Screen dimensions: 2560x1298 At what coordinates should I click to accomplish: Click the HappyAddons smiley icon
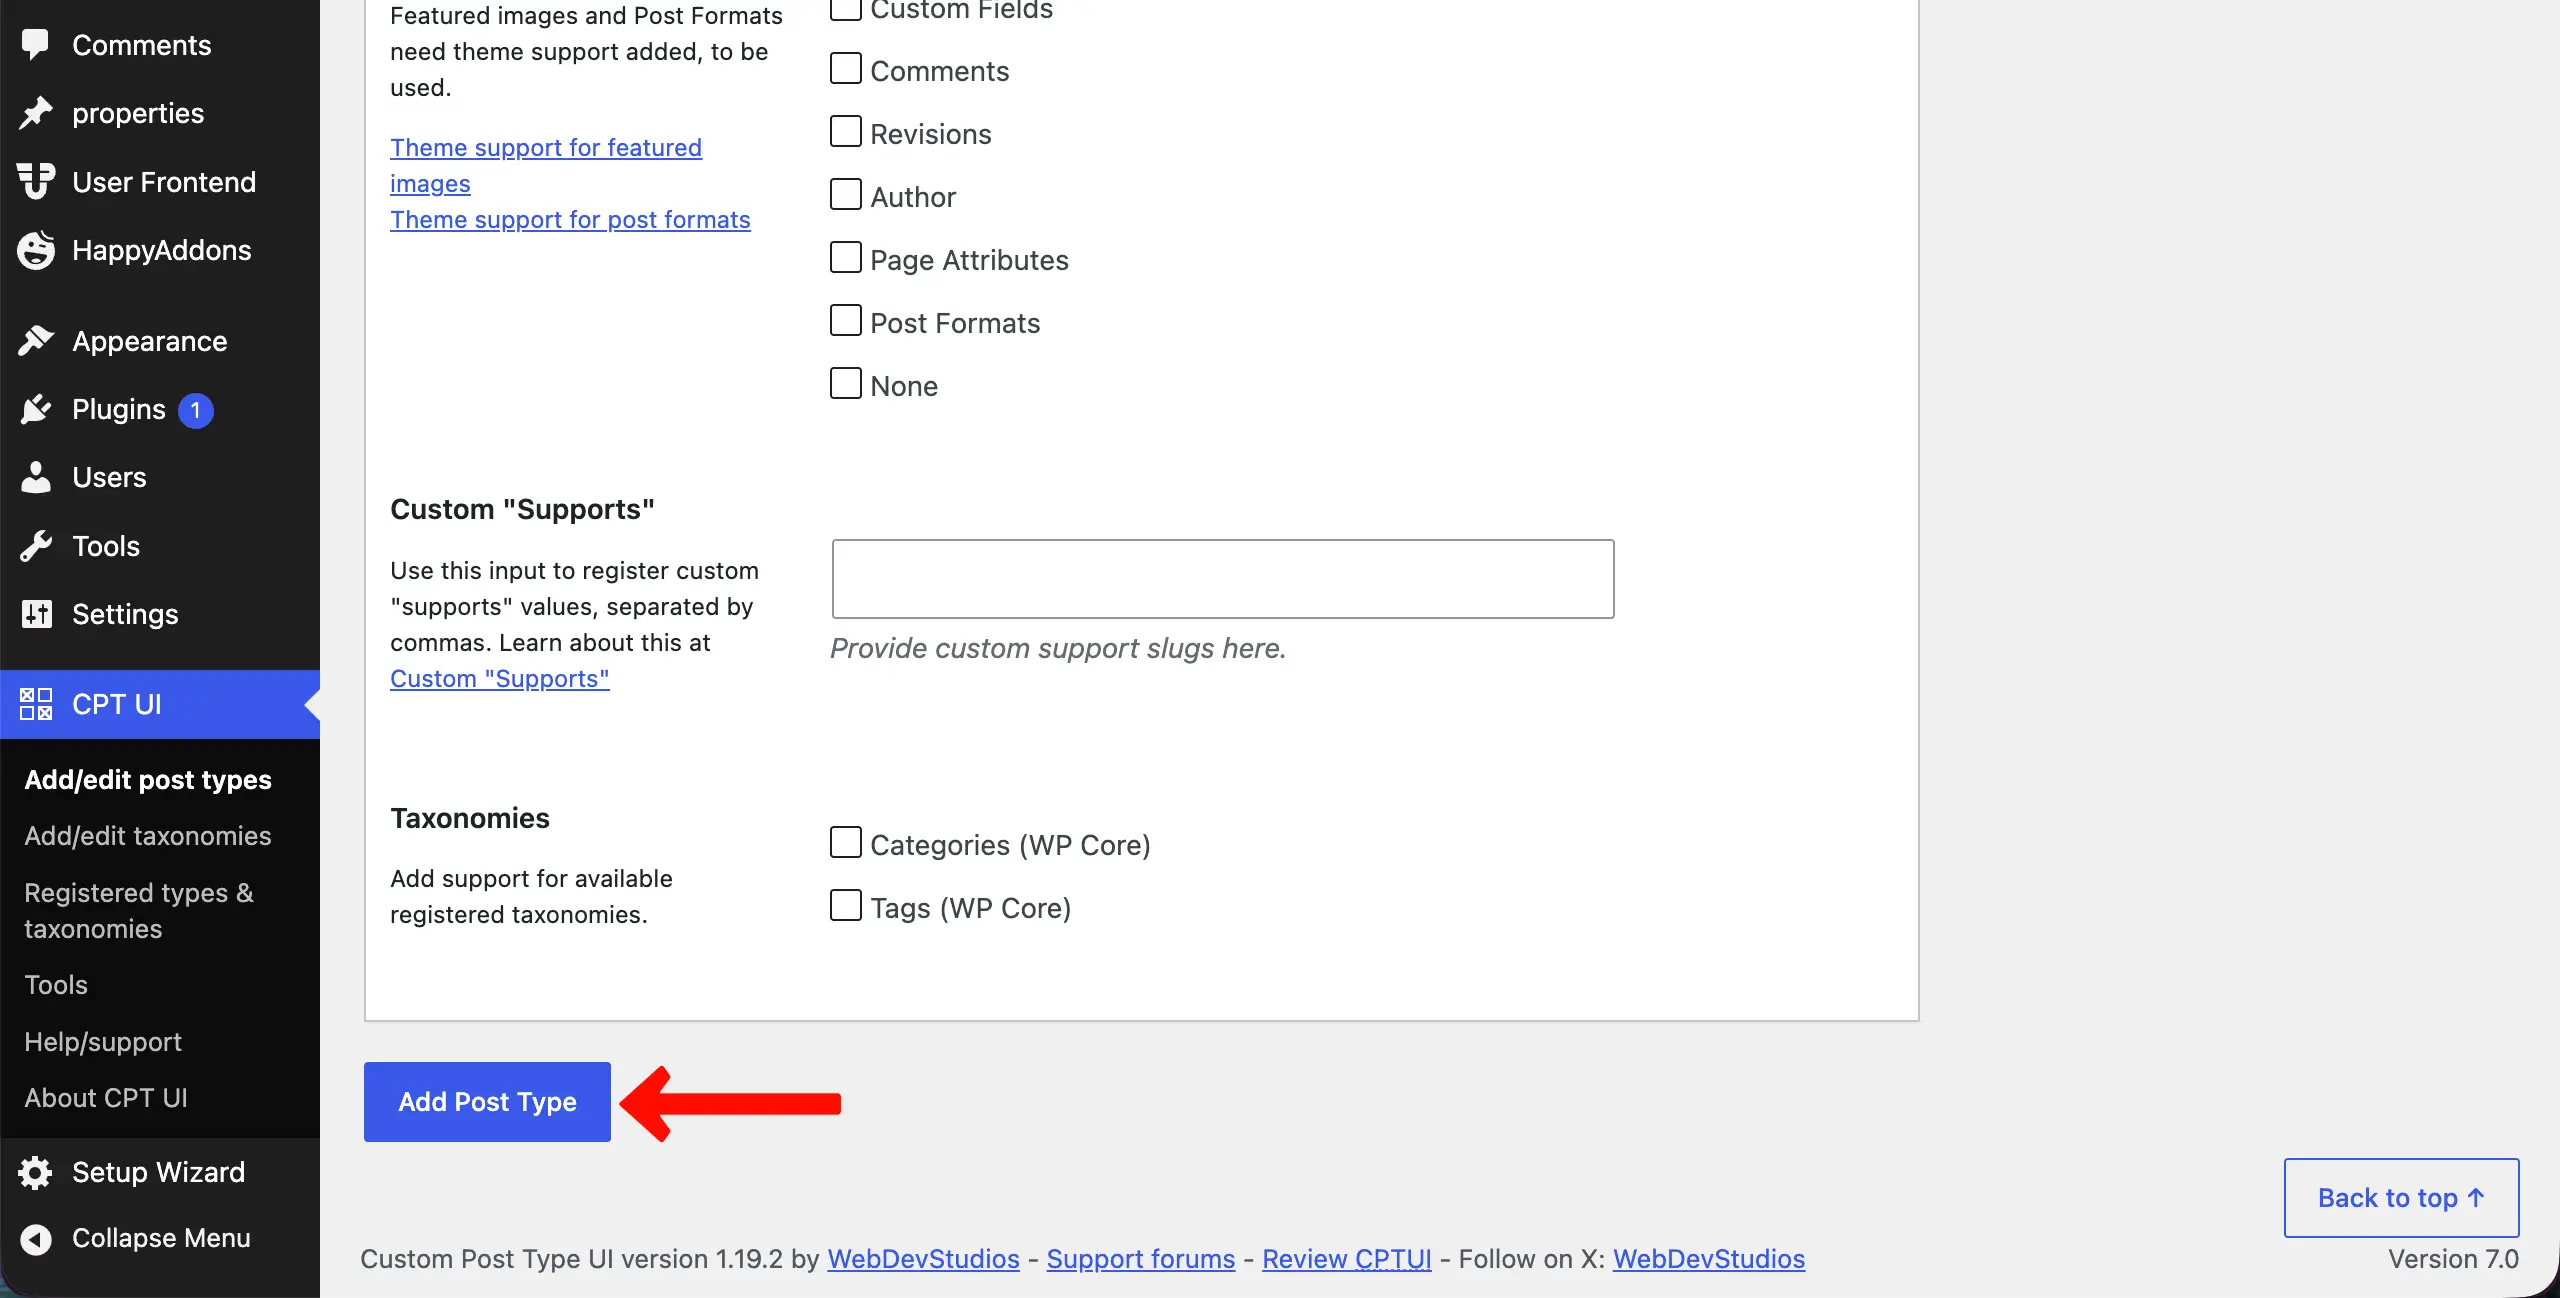[36, 250]
